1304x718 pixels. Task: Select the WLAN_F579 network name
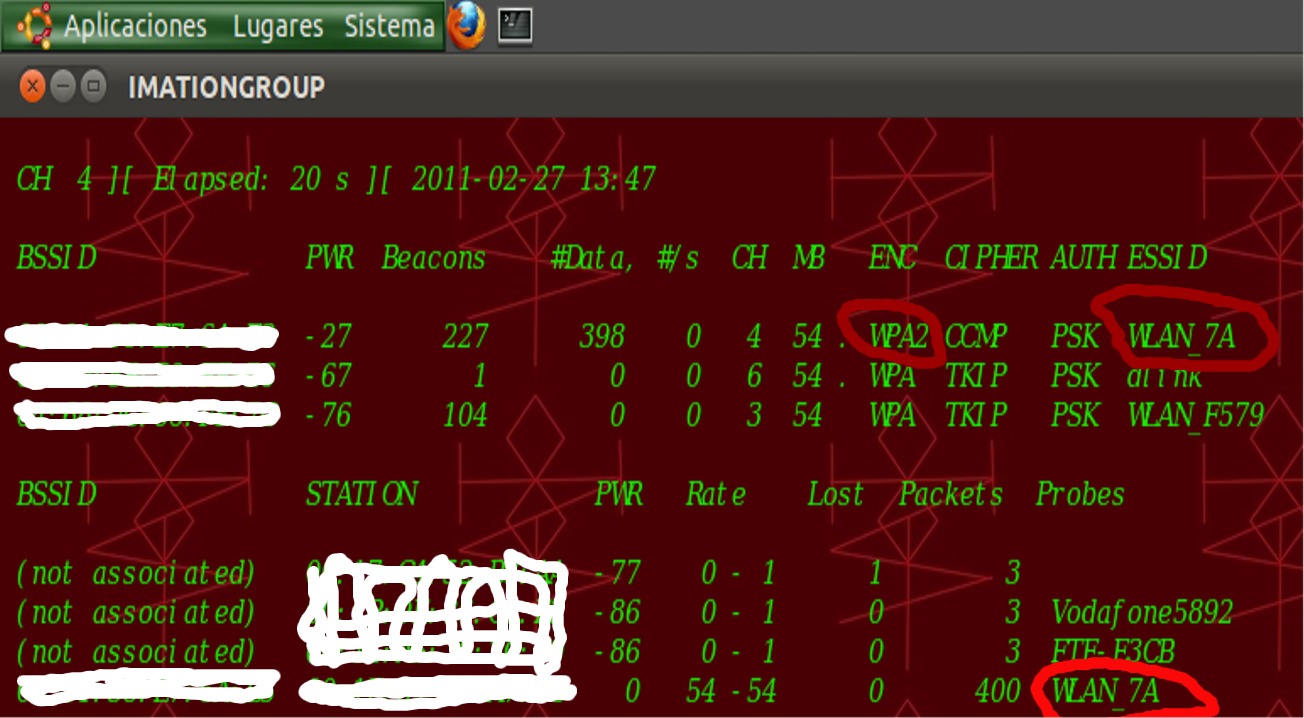pyautogui.click(x=1195, y=414)
